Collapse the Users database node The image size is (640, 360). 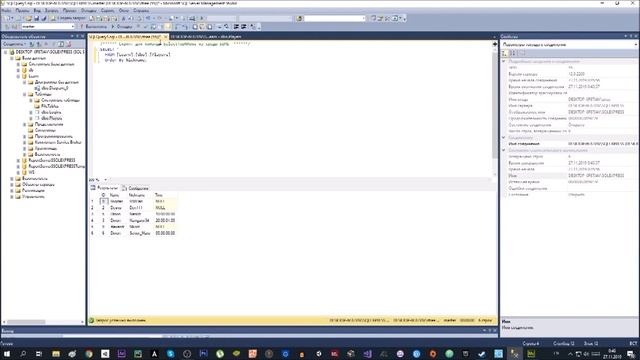click(x=18, y=76)
